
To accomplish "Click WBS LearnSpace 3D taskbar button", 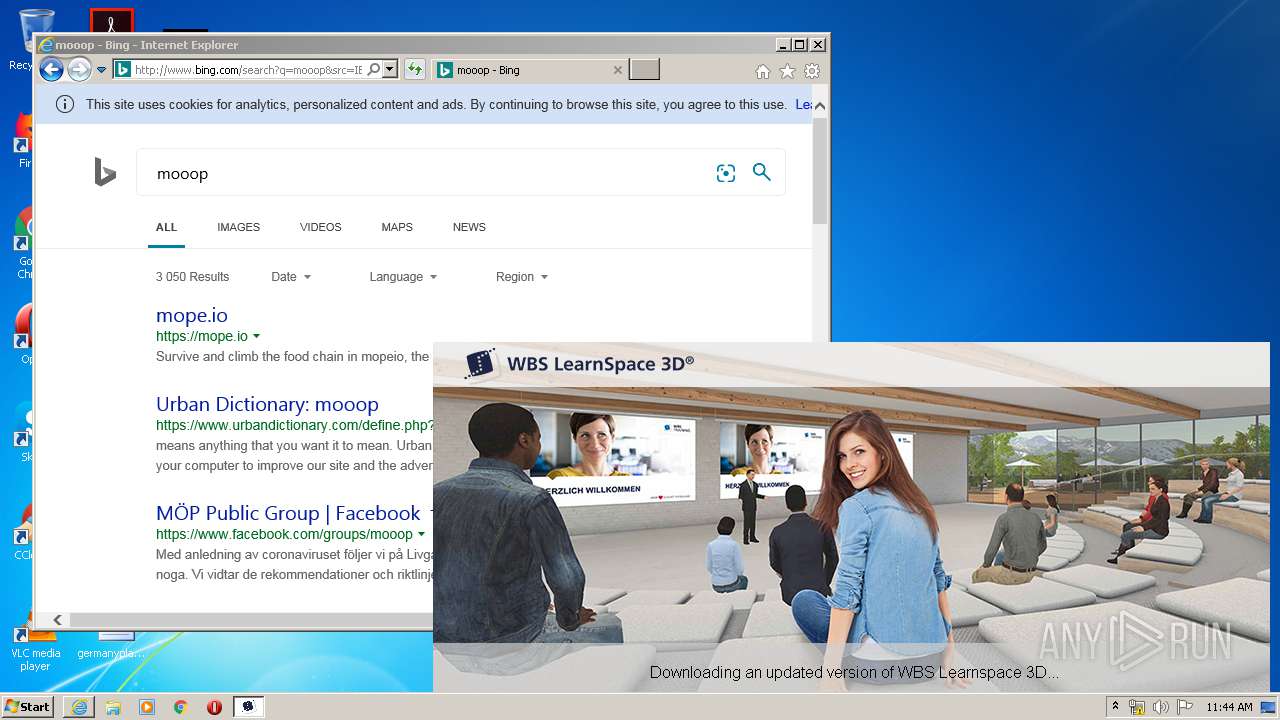I will 249,707.
